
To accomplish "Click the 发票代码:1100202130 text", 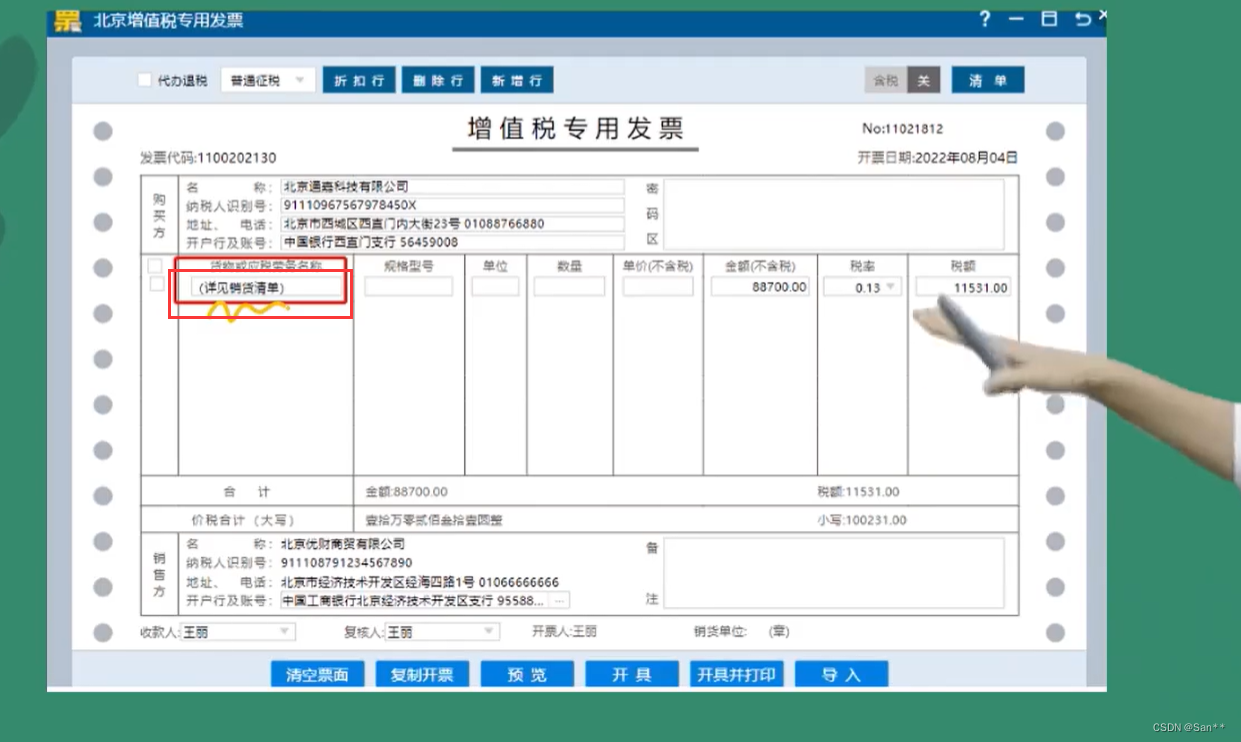I will [208, 158].
